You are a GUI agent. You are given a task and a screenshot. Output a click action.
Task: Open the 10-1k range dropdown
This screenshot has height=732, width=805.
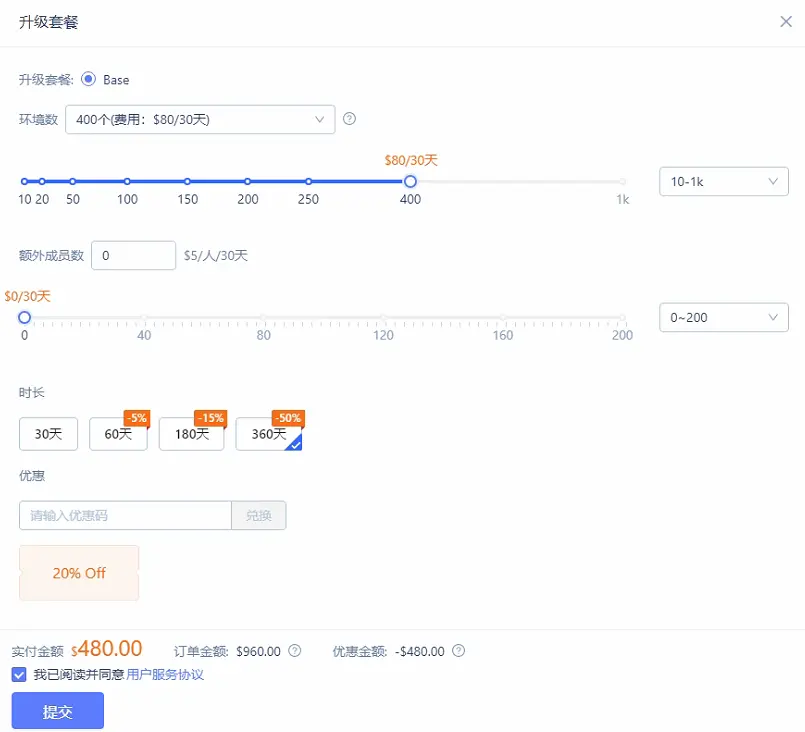click(x=723, y=181)
